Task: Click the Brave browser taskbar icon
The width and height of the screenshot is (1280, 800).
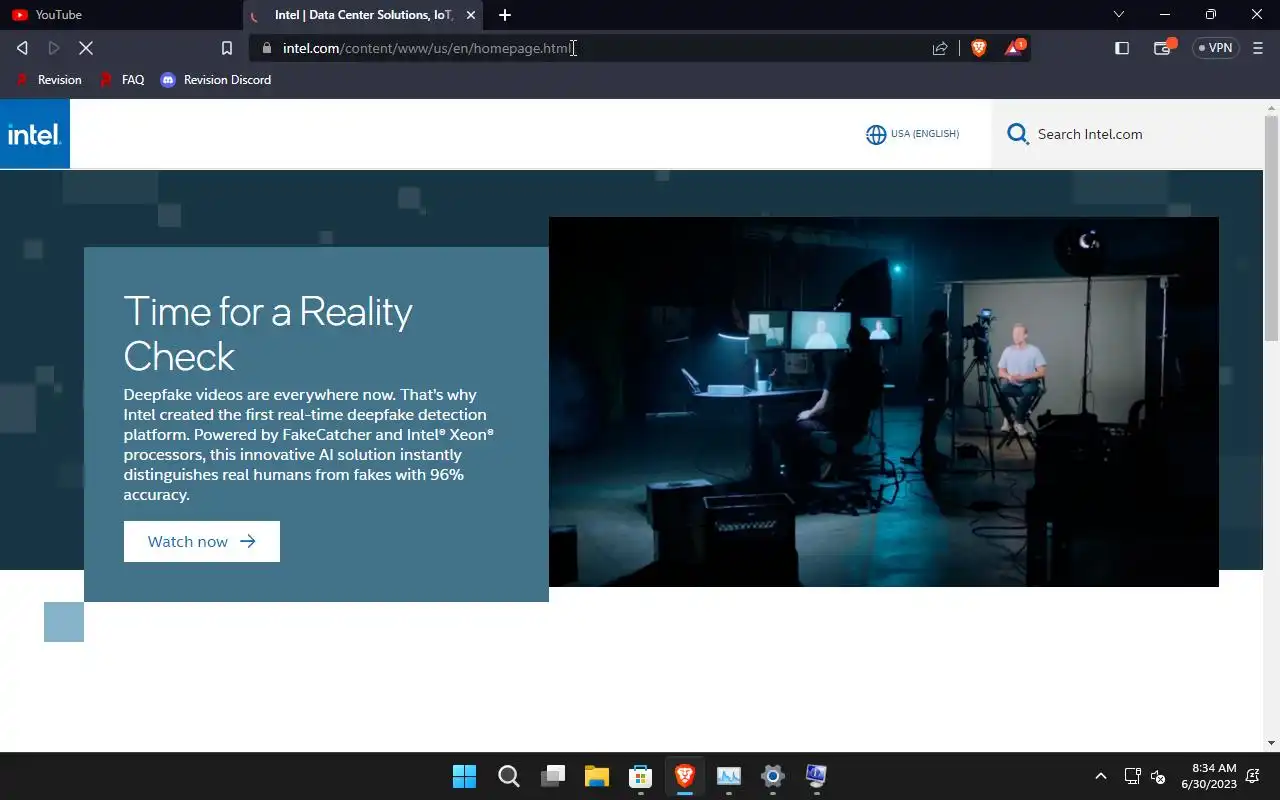Action: point(685,776)
